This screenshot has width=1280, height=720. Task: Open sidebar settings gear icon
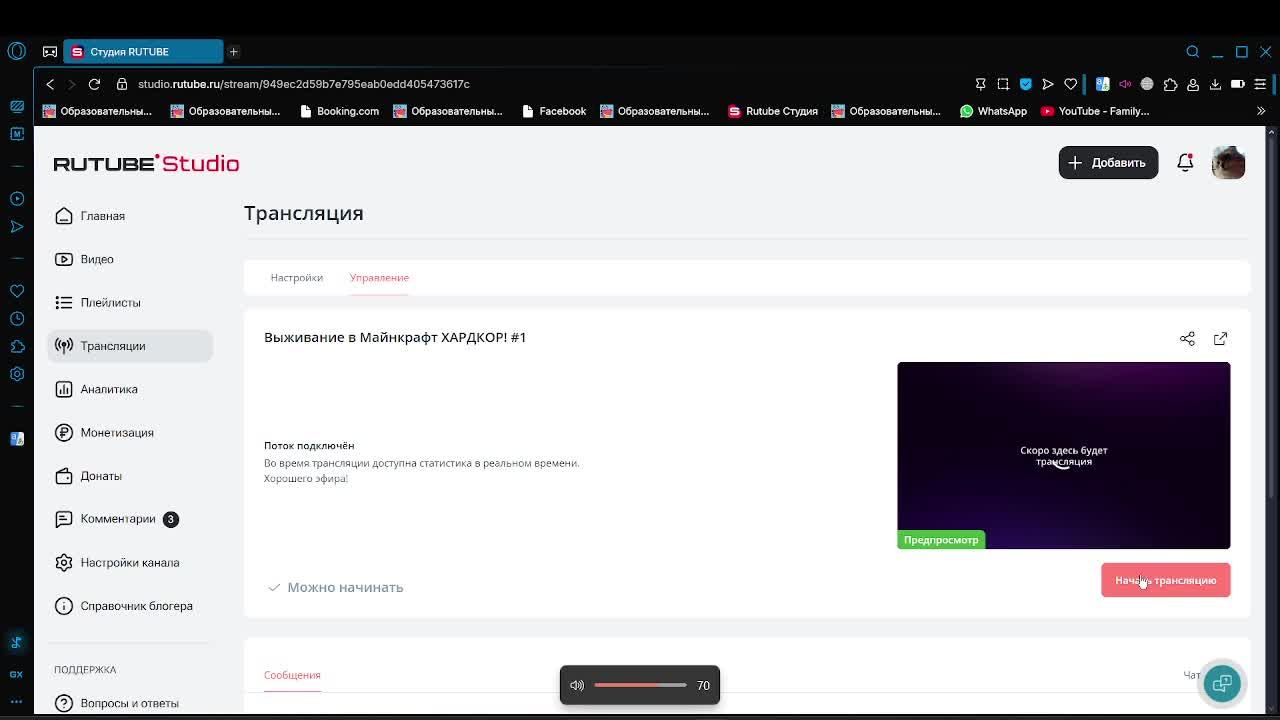[16, 374]
